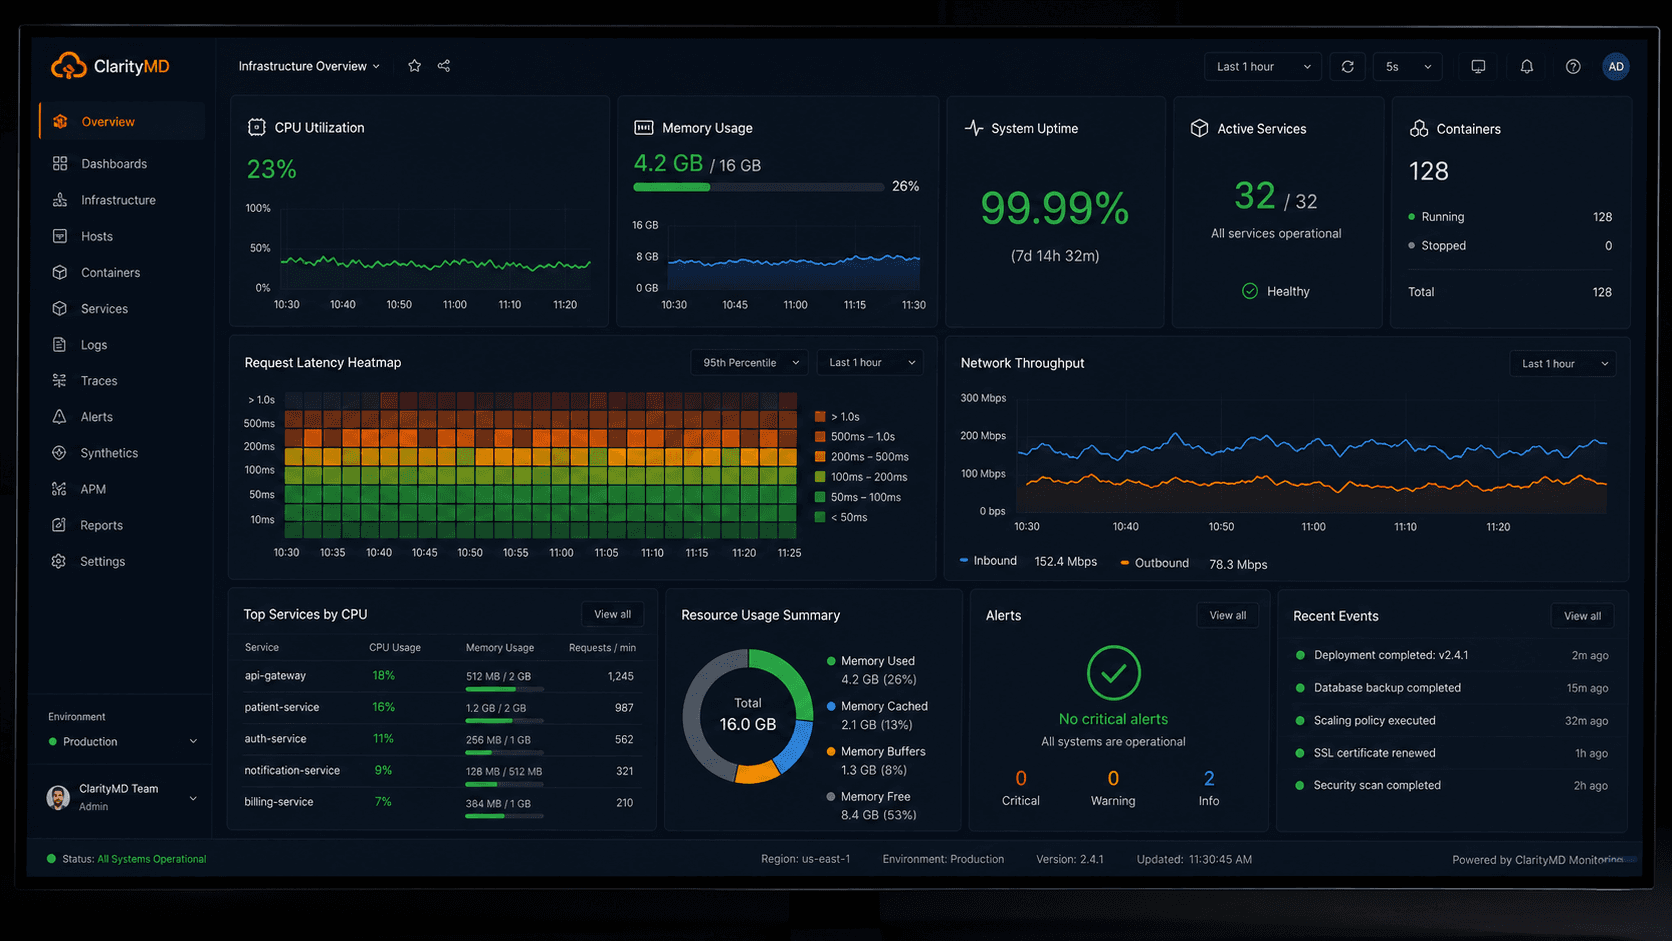
Task: Open 95th Percentile heatmap dropdown
Action: coord(750,363)
